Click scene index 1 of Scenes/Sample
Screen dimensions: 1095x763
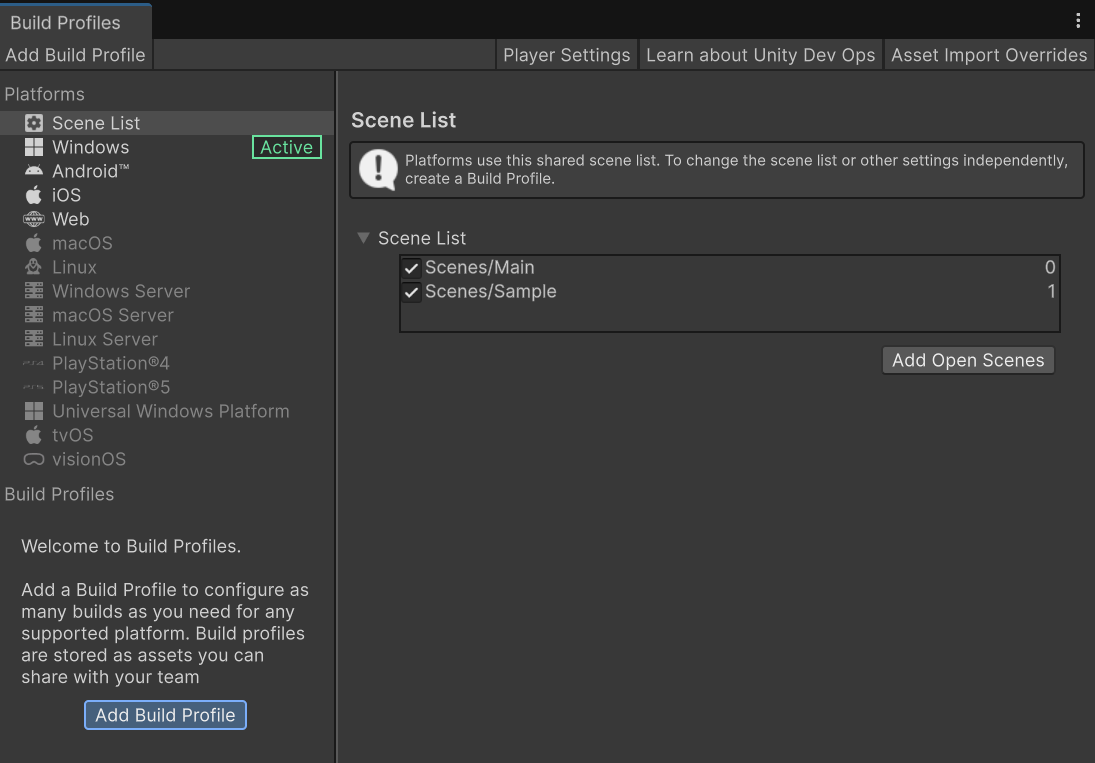click(x=1051, y=291)
